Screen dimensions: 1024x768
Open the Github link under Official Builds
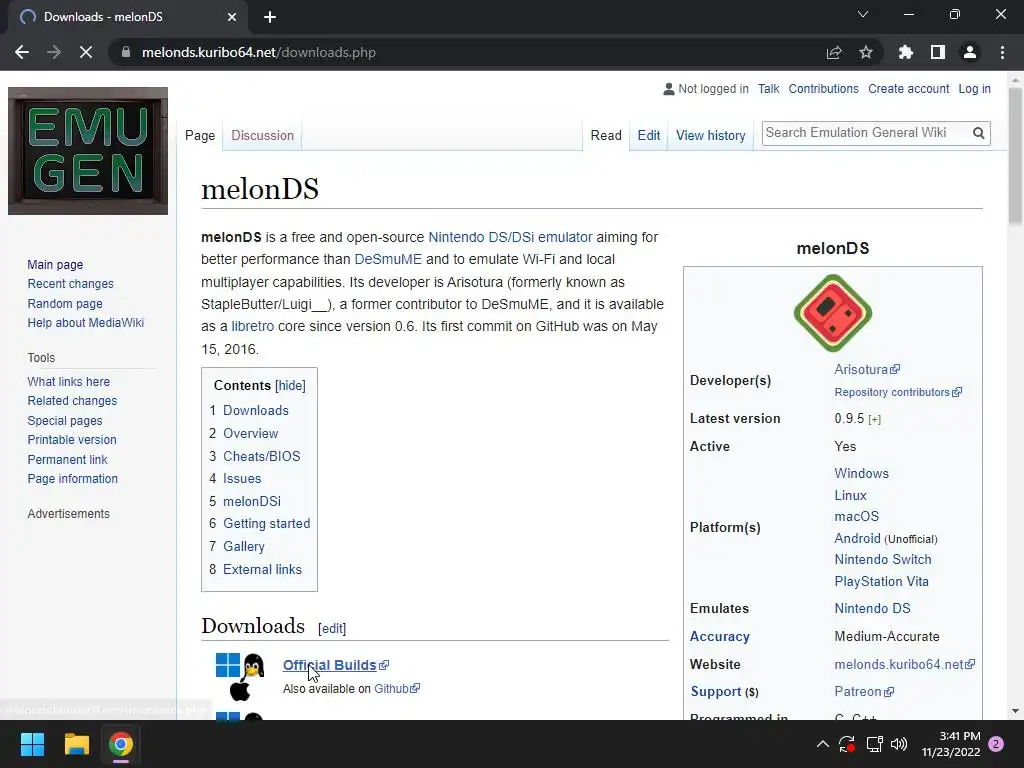(x=396, y=688)
